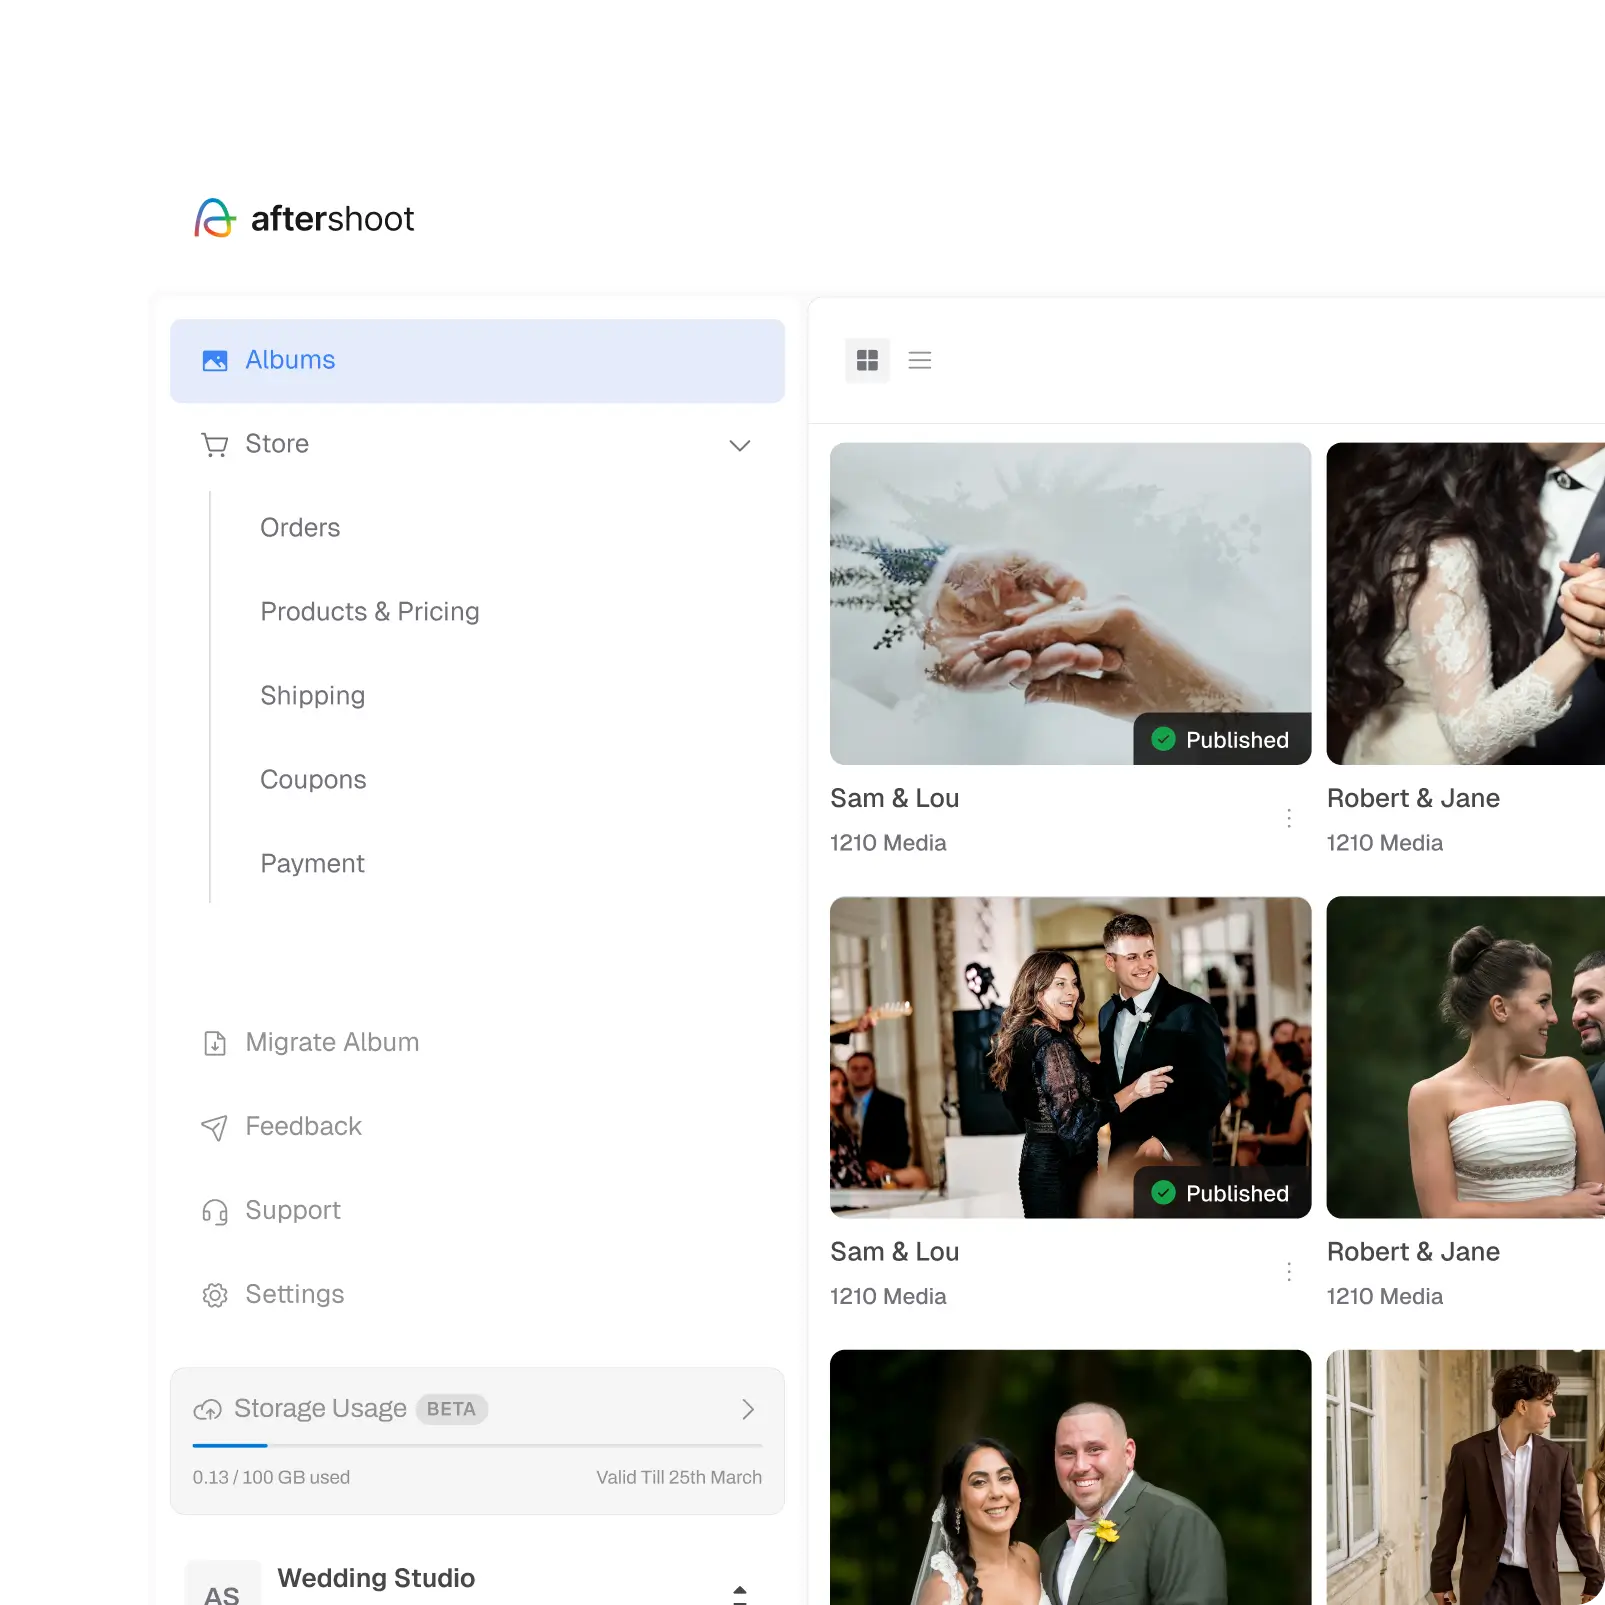The height and width of the screenshot is (1605, 1605).
Task: Click the storage usage progress bar
Action: tap(477, 1445)
